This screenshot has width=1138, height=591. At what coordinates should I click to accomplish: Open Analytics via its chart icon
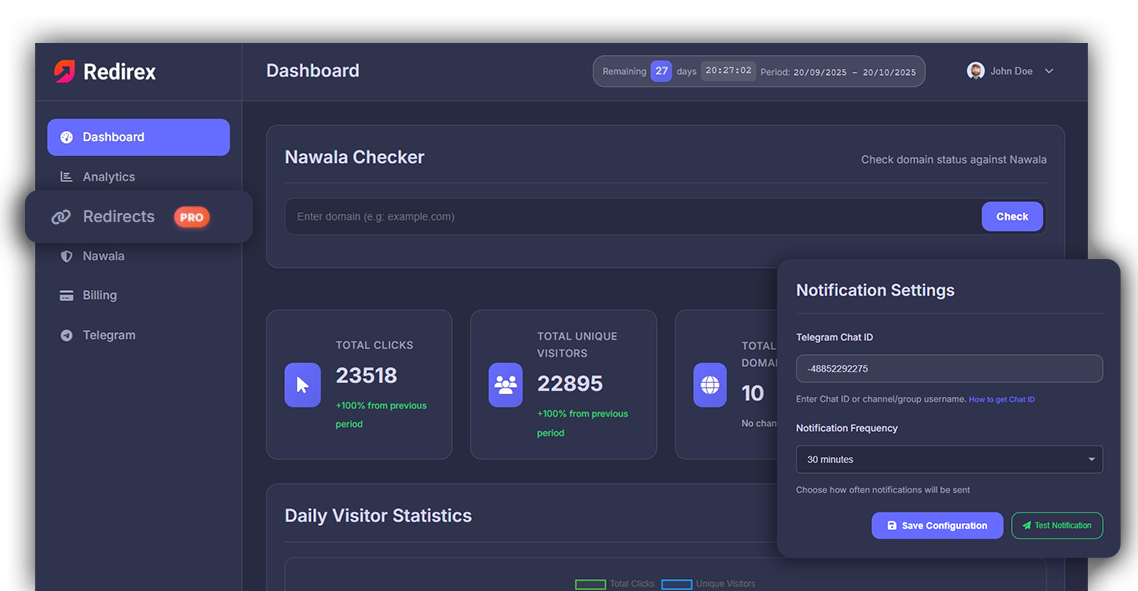tap(66, 176)
